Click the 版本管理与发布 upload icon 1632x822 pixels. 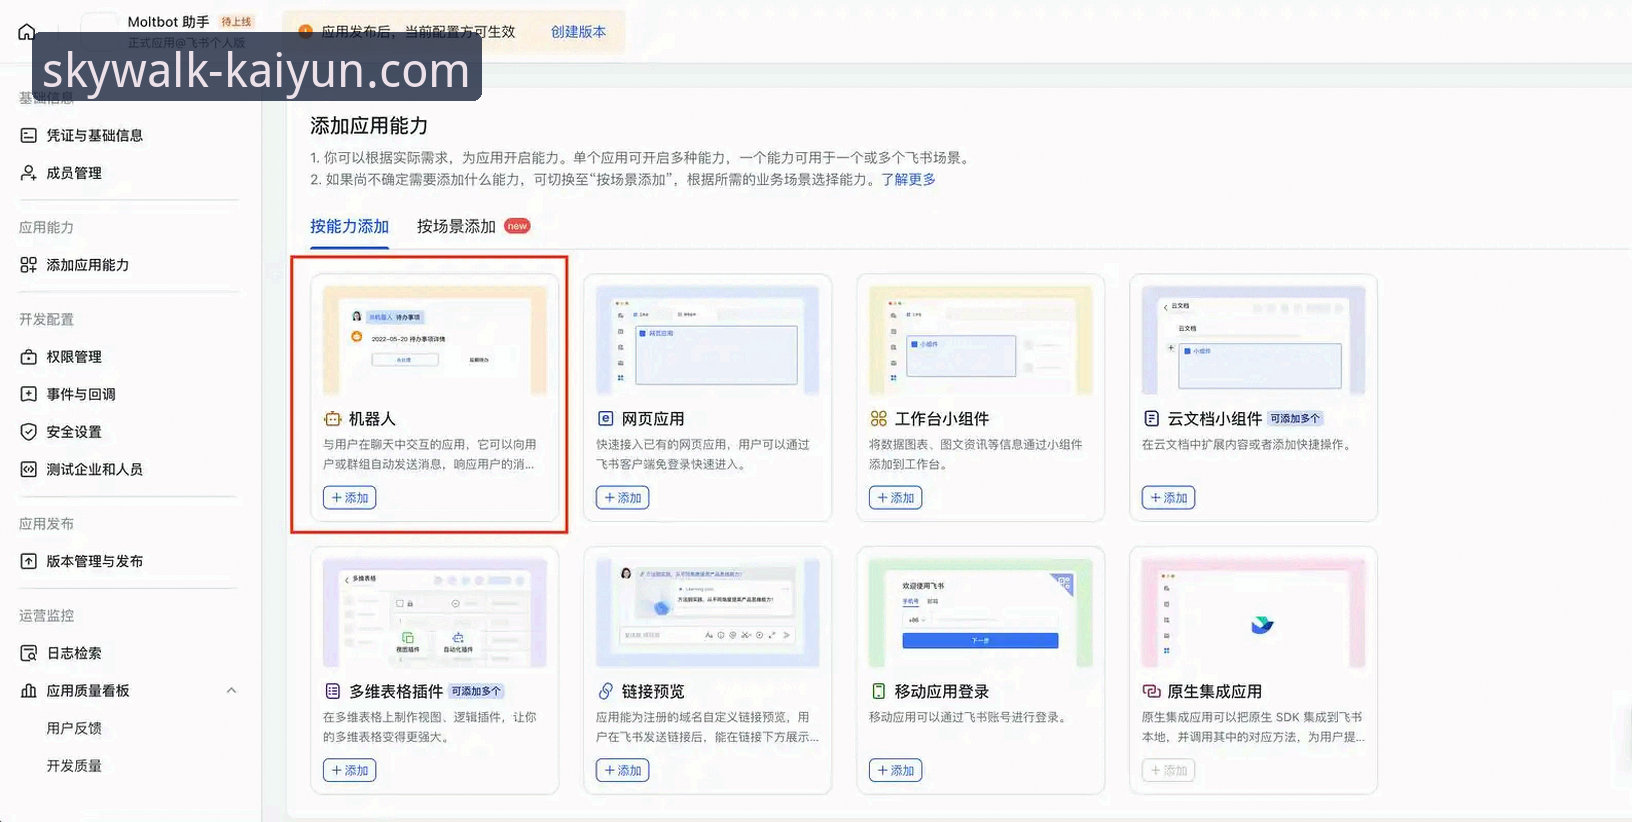click(29, 561)
